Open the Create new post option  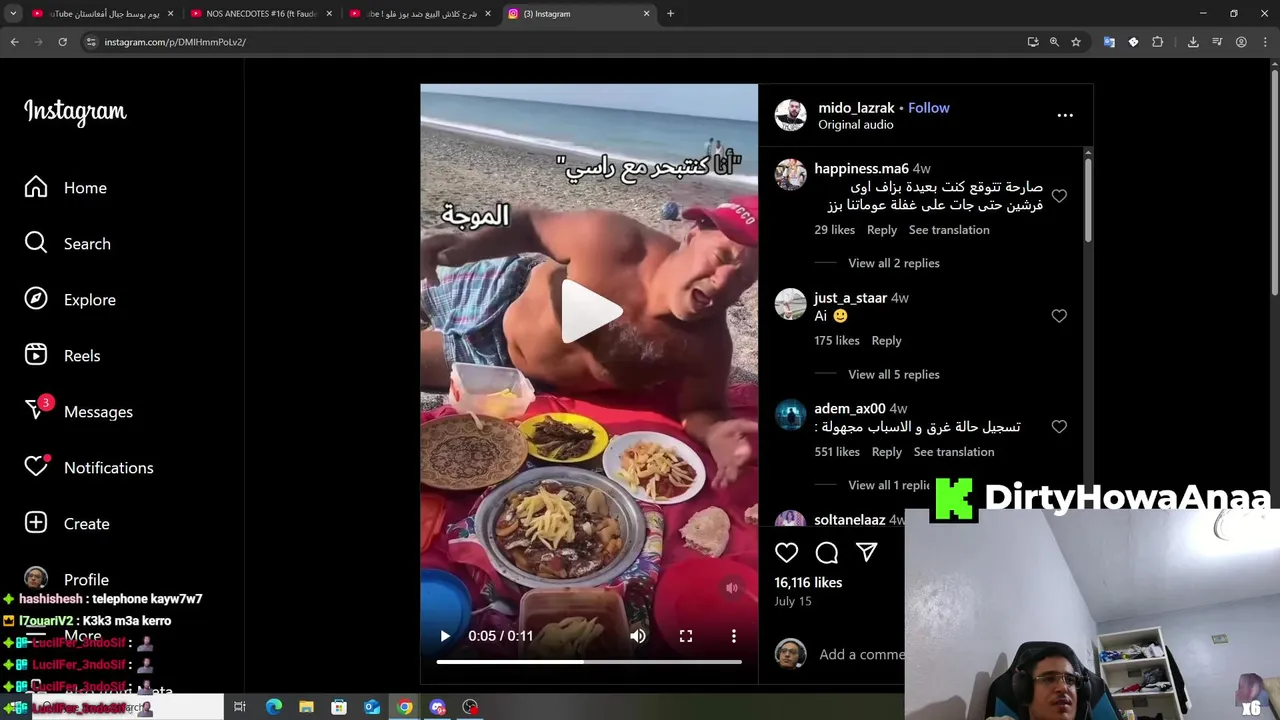coord(67,524)
